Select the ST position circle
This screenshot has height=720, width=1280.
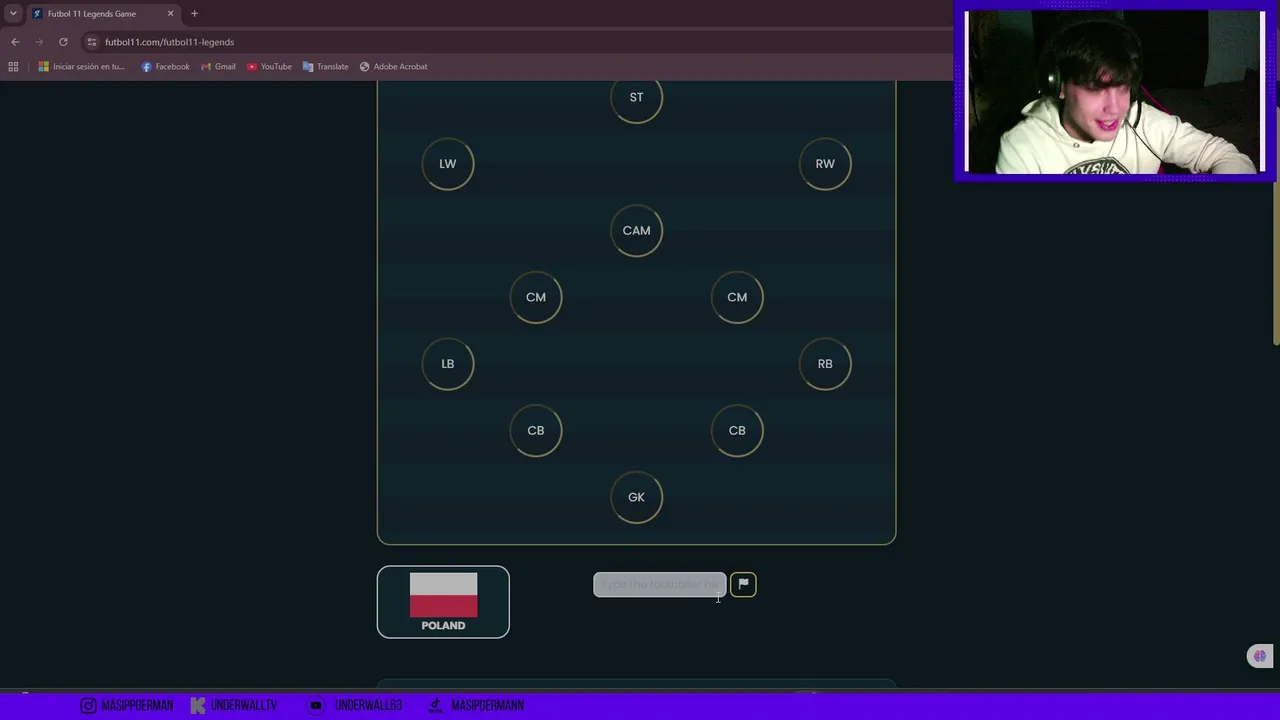(x=636, y=97)
